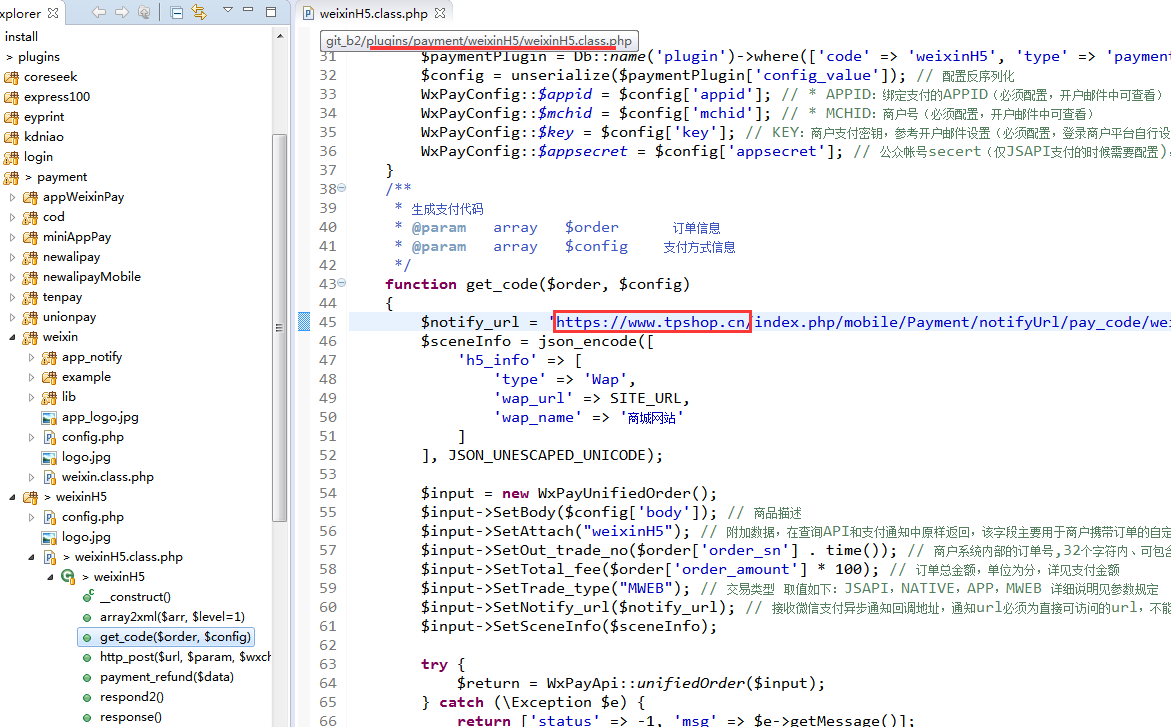Click the Back navigation arrow in explorer
The image size is (1171, 727).
[98, 13]
